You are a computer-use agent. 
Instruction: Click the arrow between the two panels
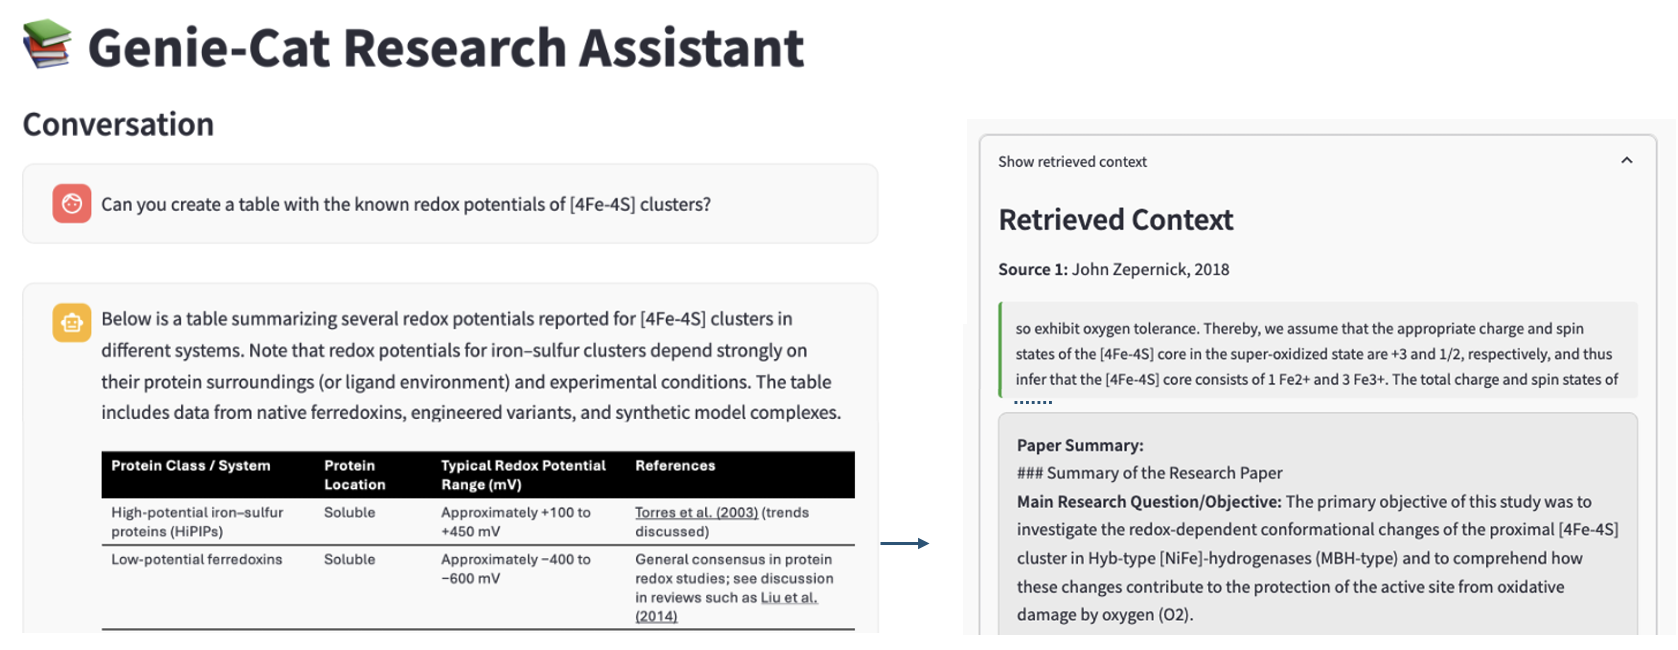(905, 543)
